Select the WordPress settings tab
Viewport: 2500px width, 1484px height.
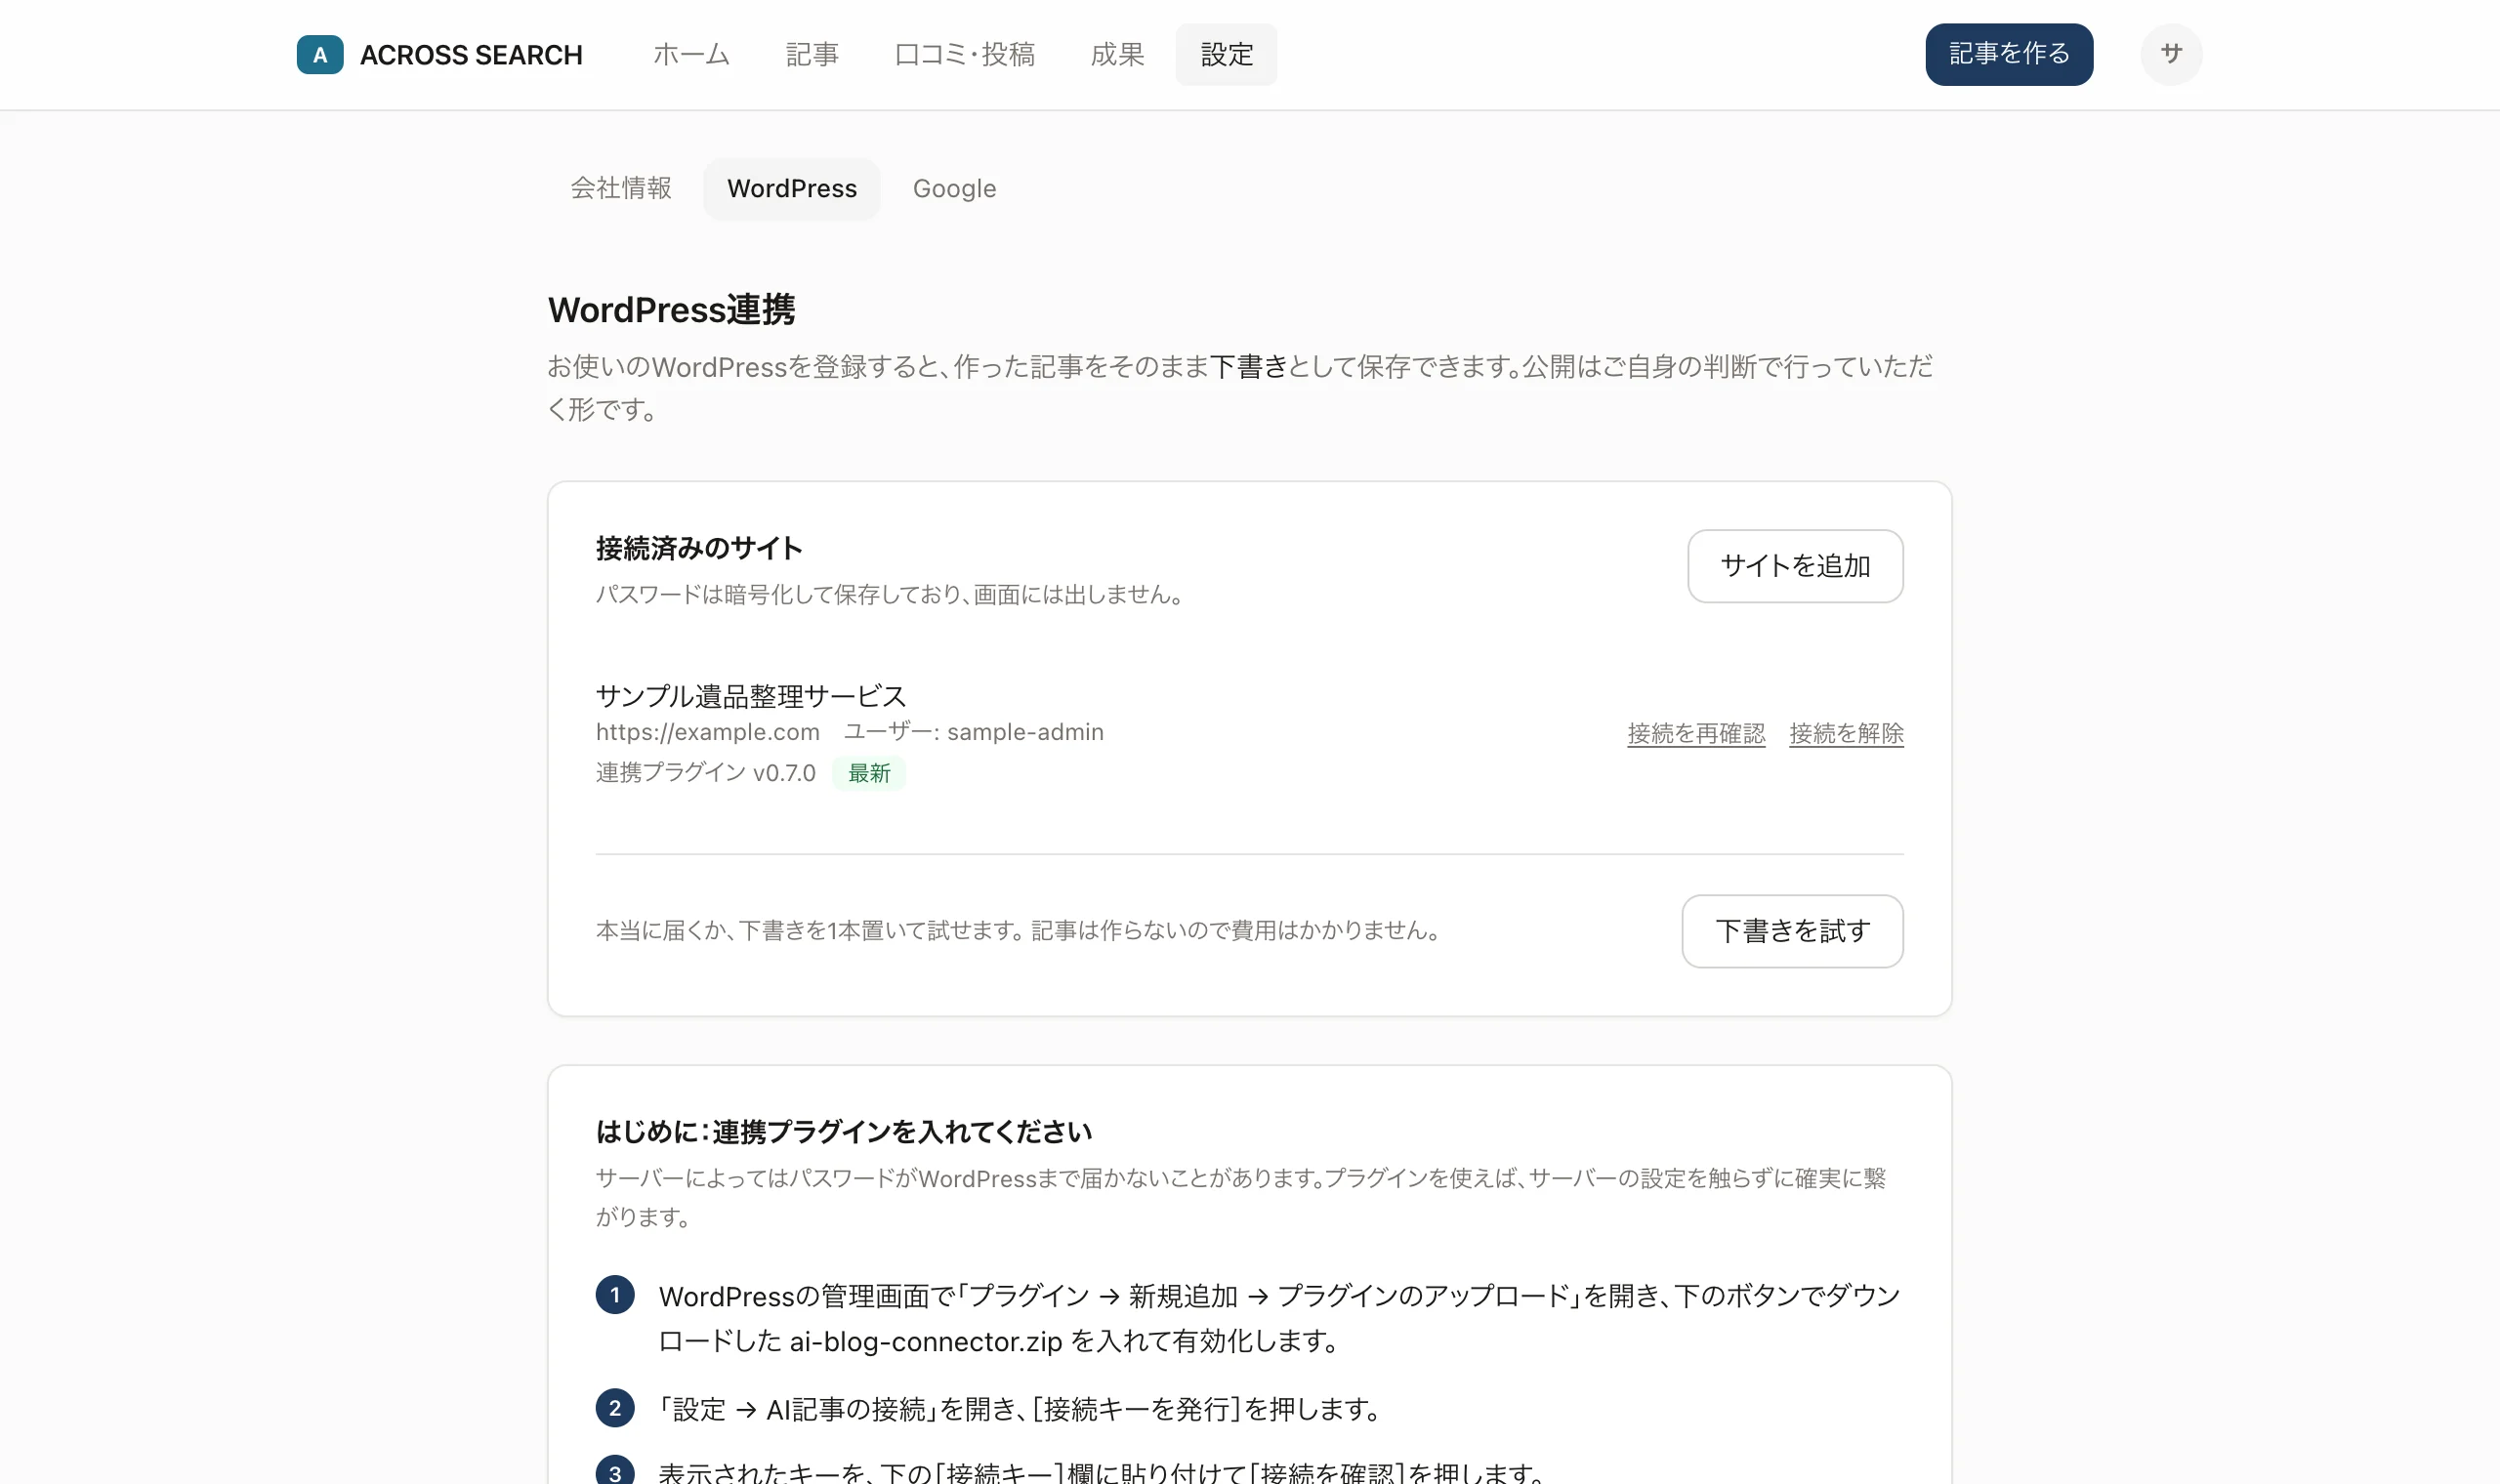791,188
